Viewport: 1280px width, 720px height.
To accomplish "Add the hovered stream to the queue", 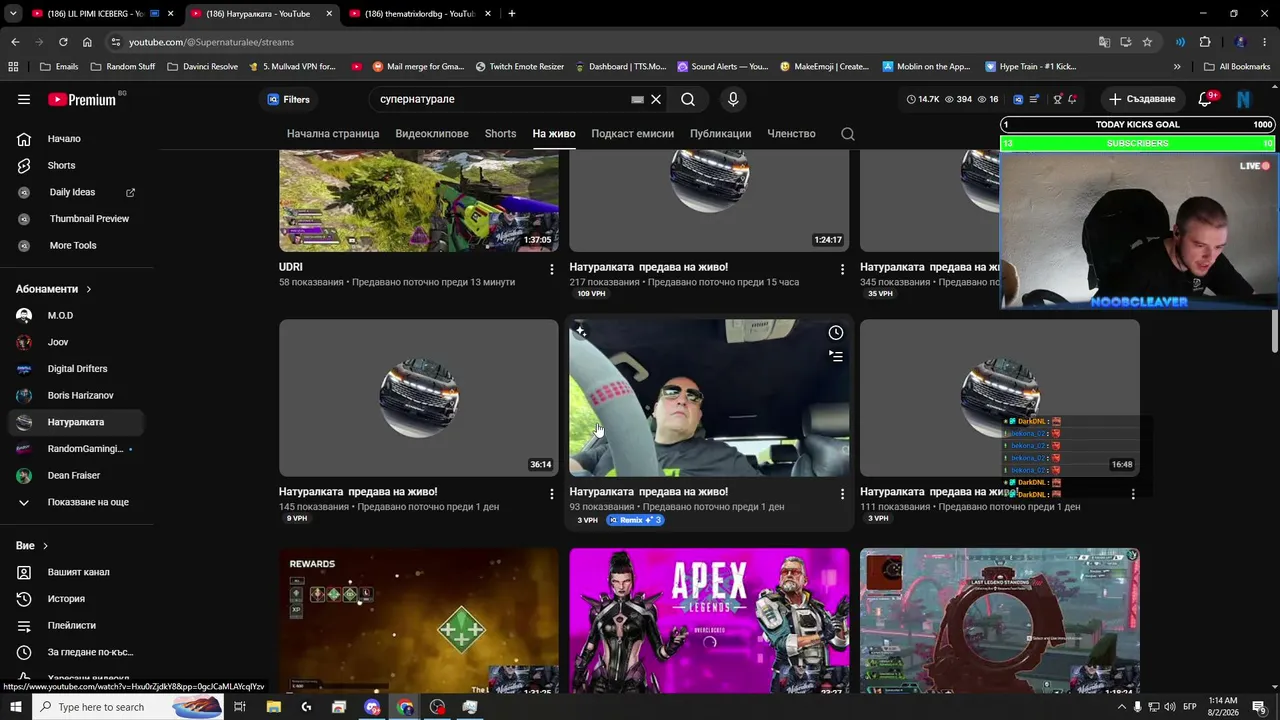I will pyautogui.click(x=836, y=356).
